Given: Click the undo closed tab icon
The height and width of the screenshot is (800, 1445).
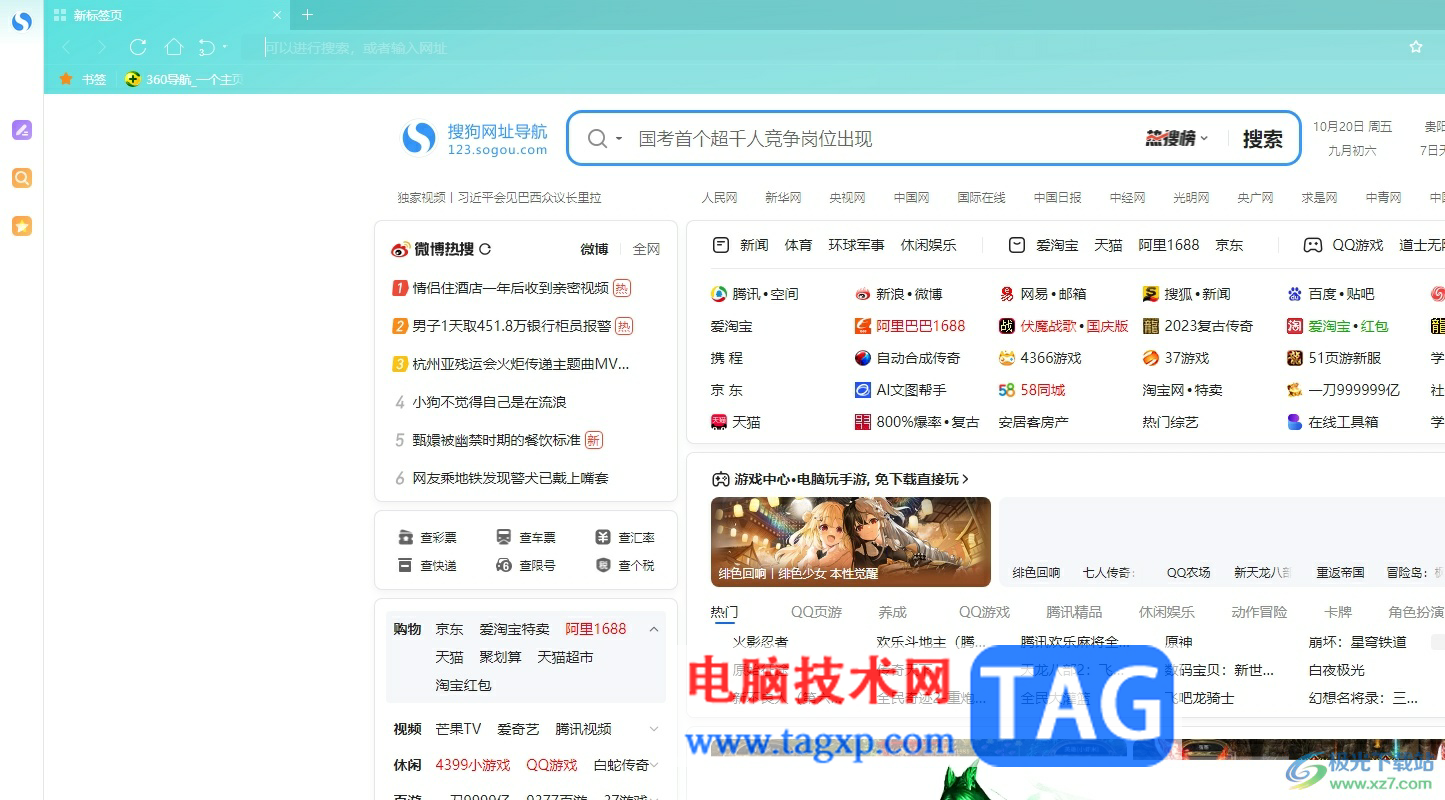Looking at the screenshot, I should (x=207, y=47).
